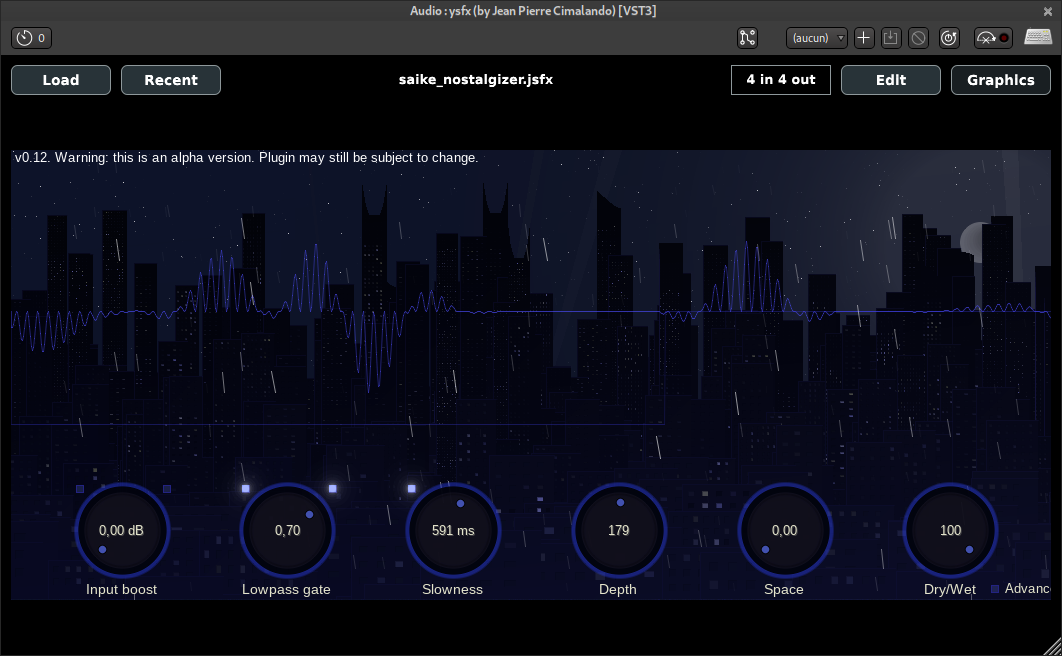The width and height of the screenshot is (1062, 656).
Task: Toggle the left square above Input boost
Action: point(80,489)
